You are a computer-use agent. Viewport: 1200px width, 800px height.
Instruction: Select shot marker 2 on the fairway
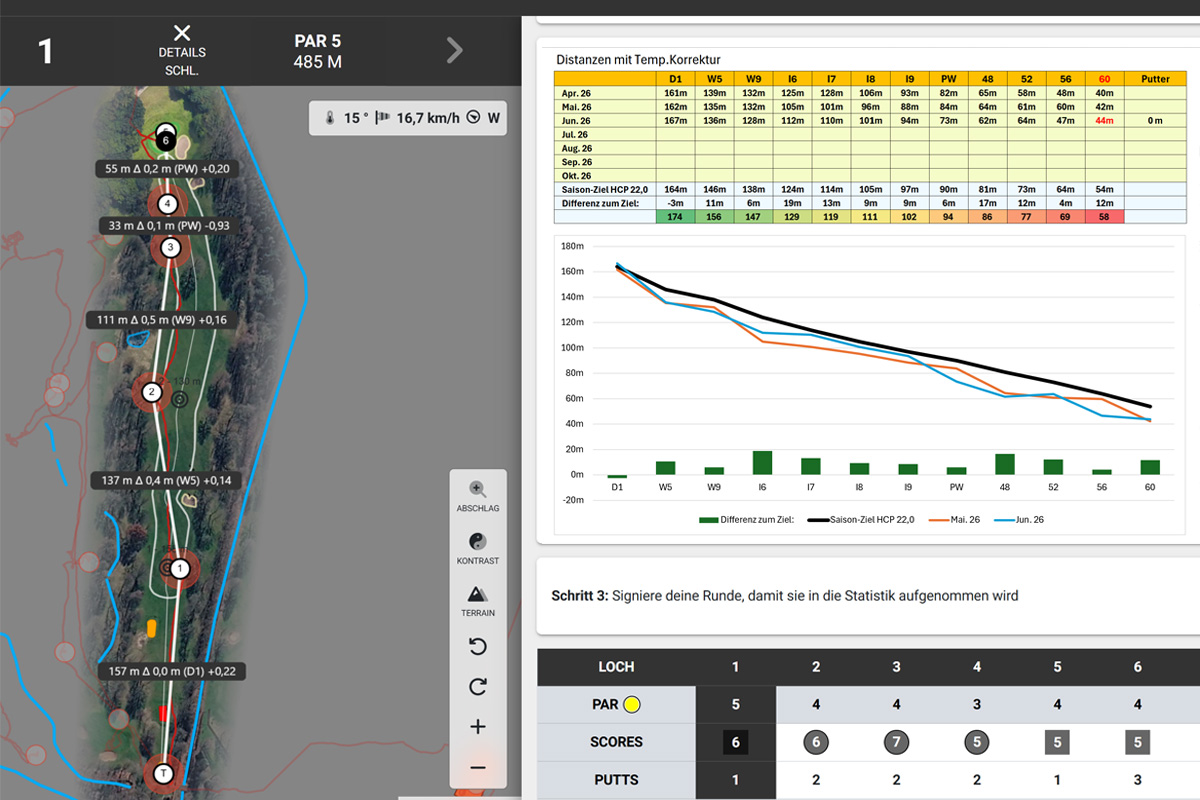152,392
